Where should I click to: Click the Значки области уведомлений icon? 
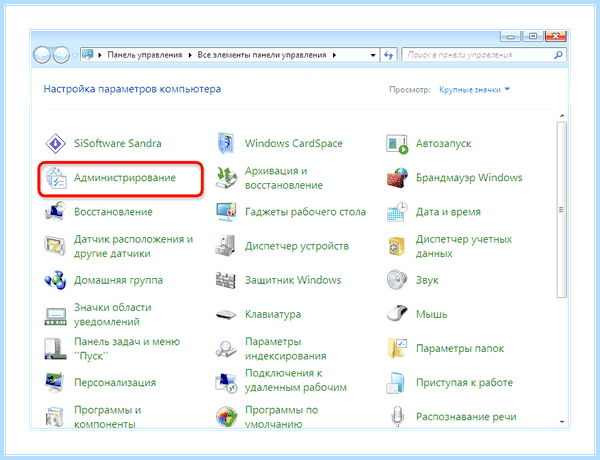click(x=55, y=315)
